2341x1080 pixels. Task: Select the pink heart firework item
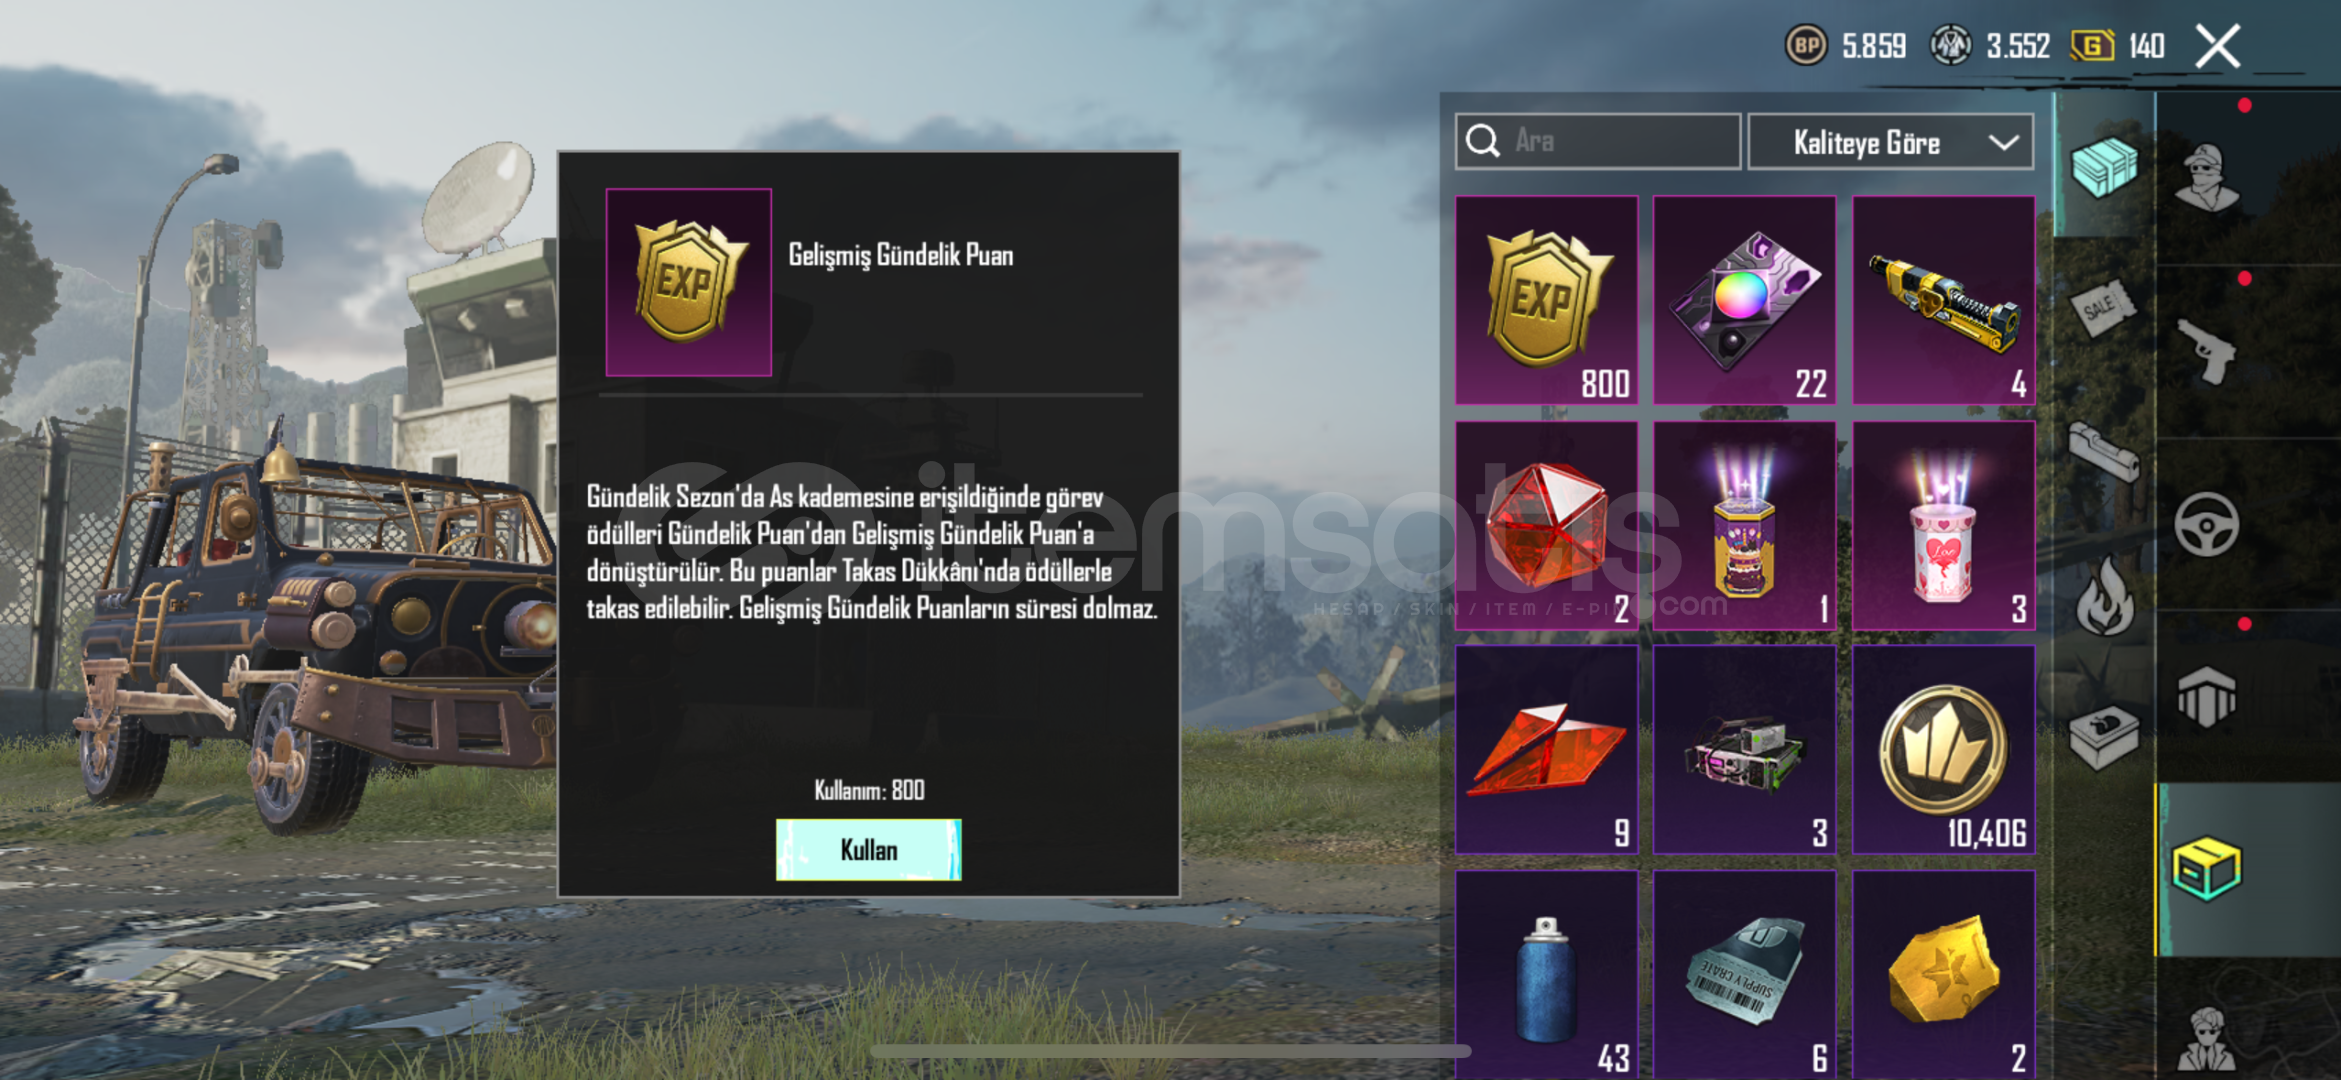[x=1943, y=525]
